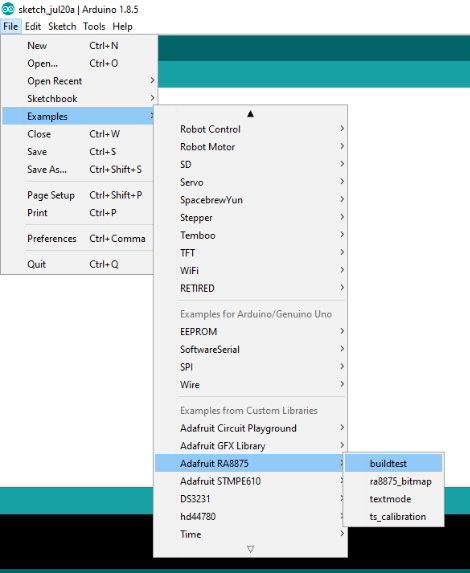Open the Tools menu
This screenshot has width=470, height=573.
point(94,27)
